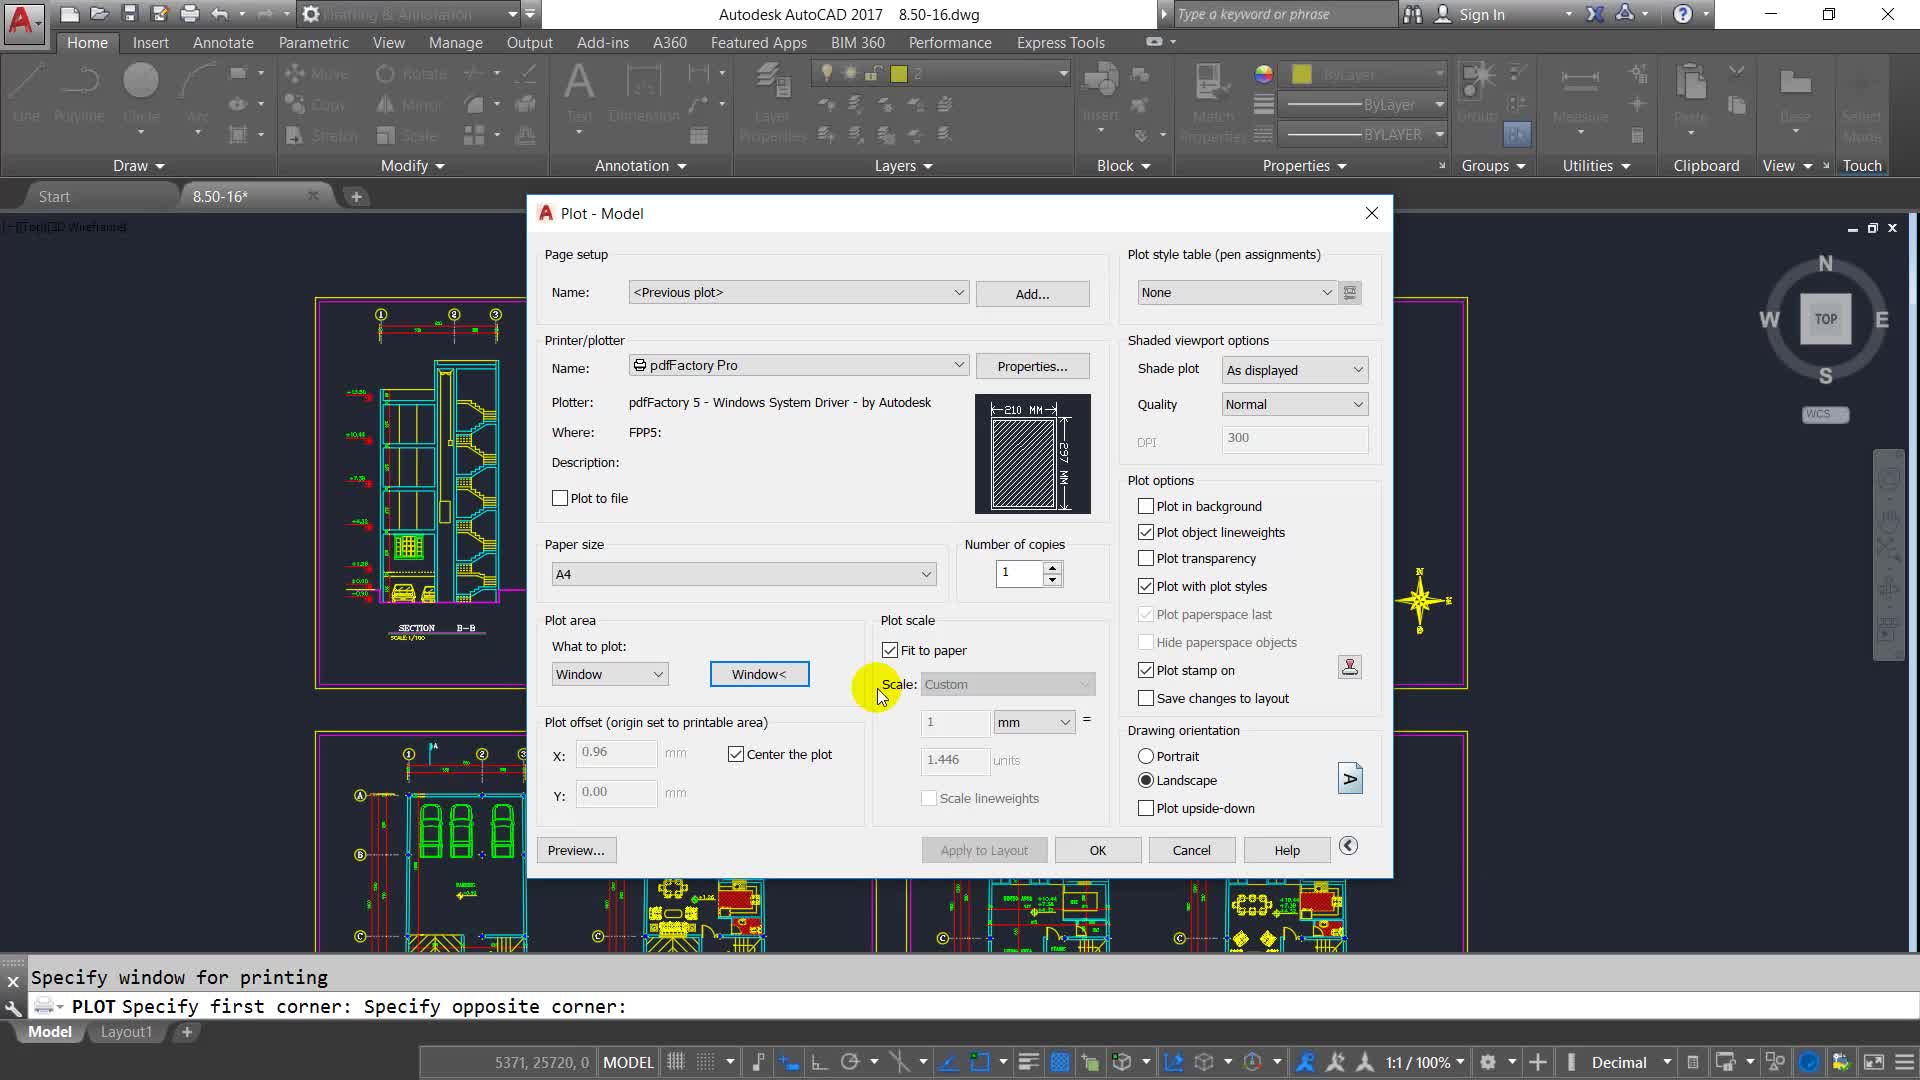Click TOP face on the ViewCube
The height and width of the screenshot is (1080, 1920).
[x=1825, y=319]
